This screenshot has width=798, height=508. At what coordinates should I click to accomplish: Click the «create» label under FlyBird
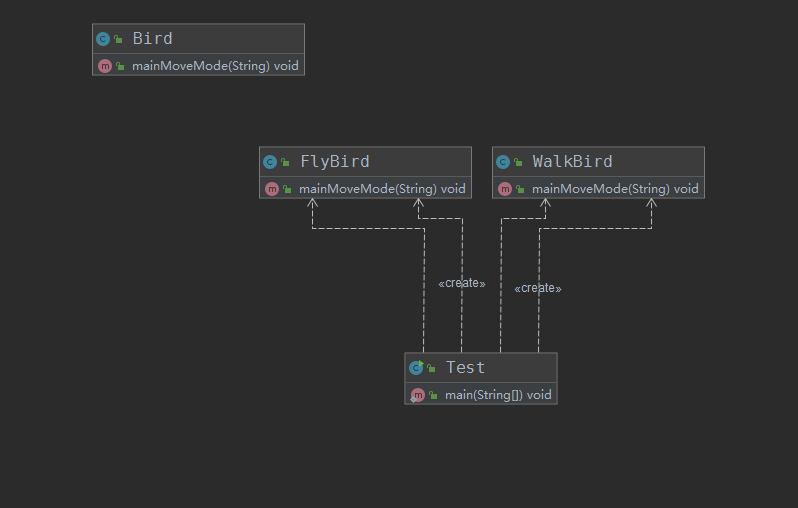click(462, 284)
